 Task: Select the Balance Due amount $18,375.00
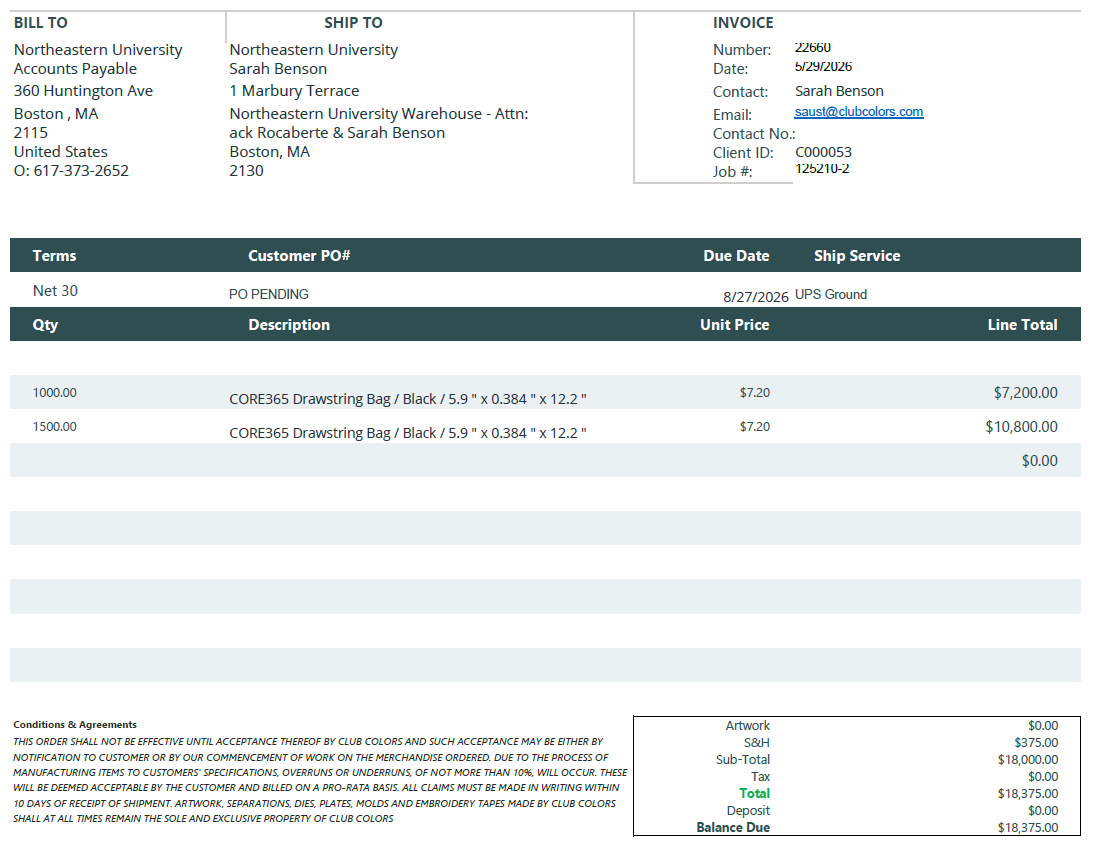[x=1028, y=828]
